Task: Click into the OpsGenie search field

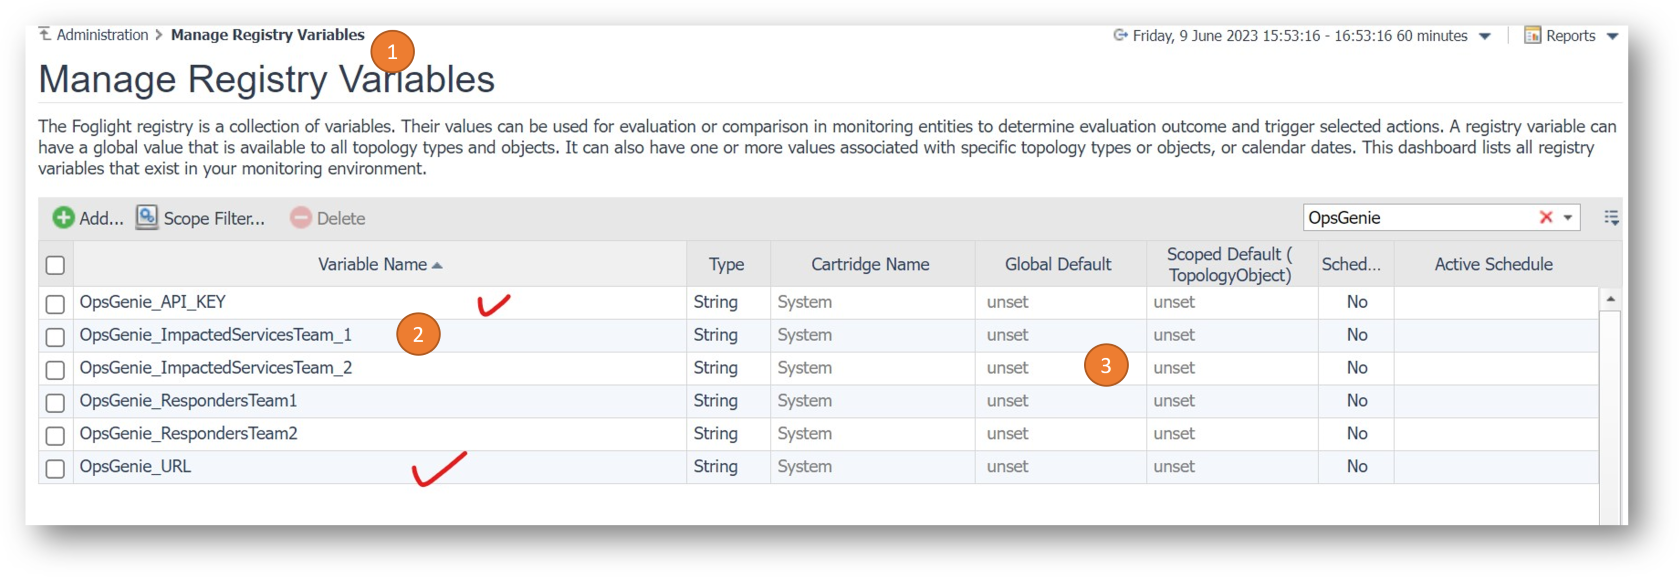Action: pyautogui.click(x=1415, y=217)
